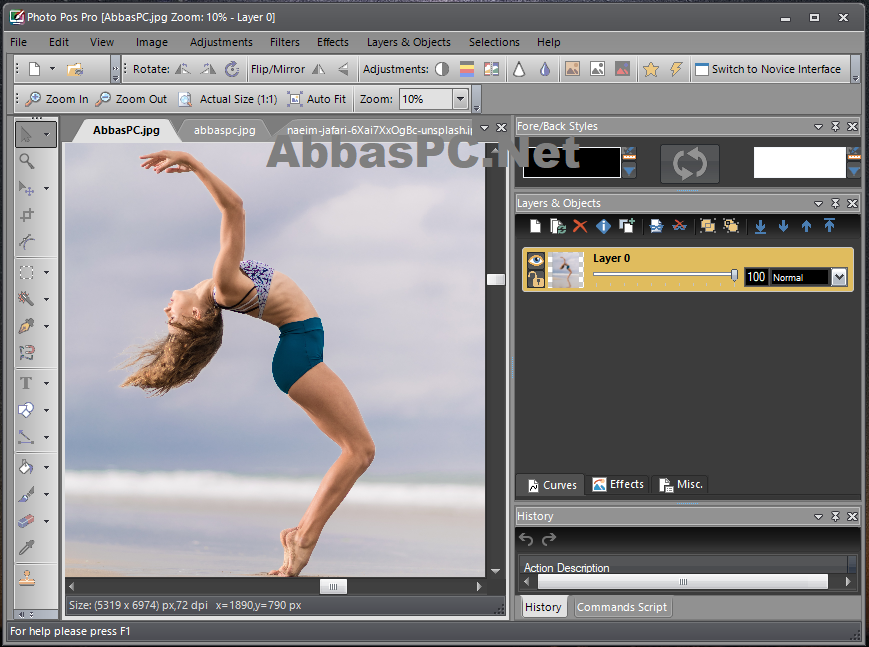Select the Pen nib tool

(x=27, y=326)
